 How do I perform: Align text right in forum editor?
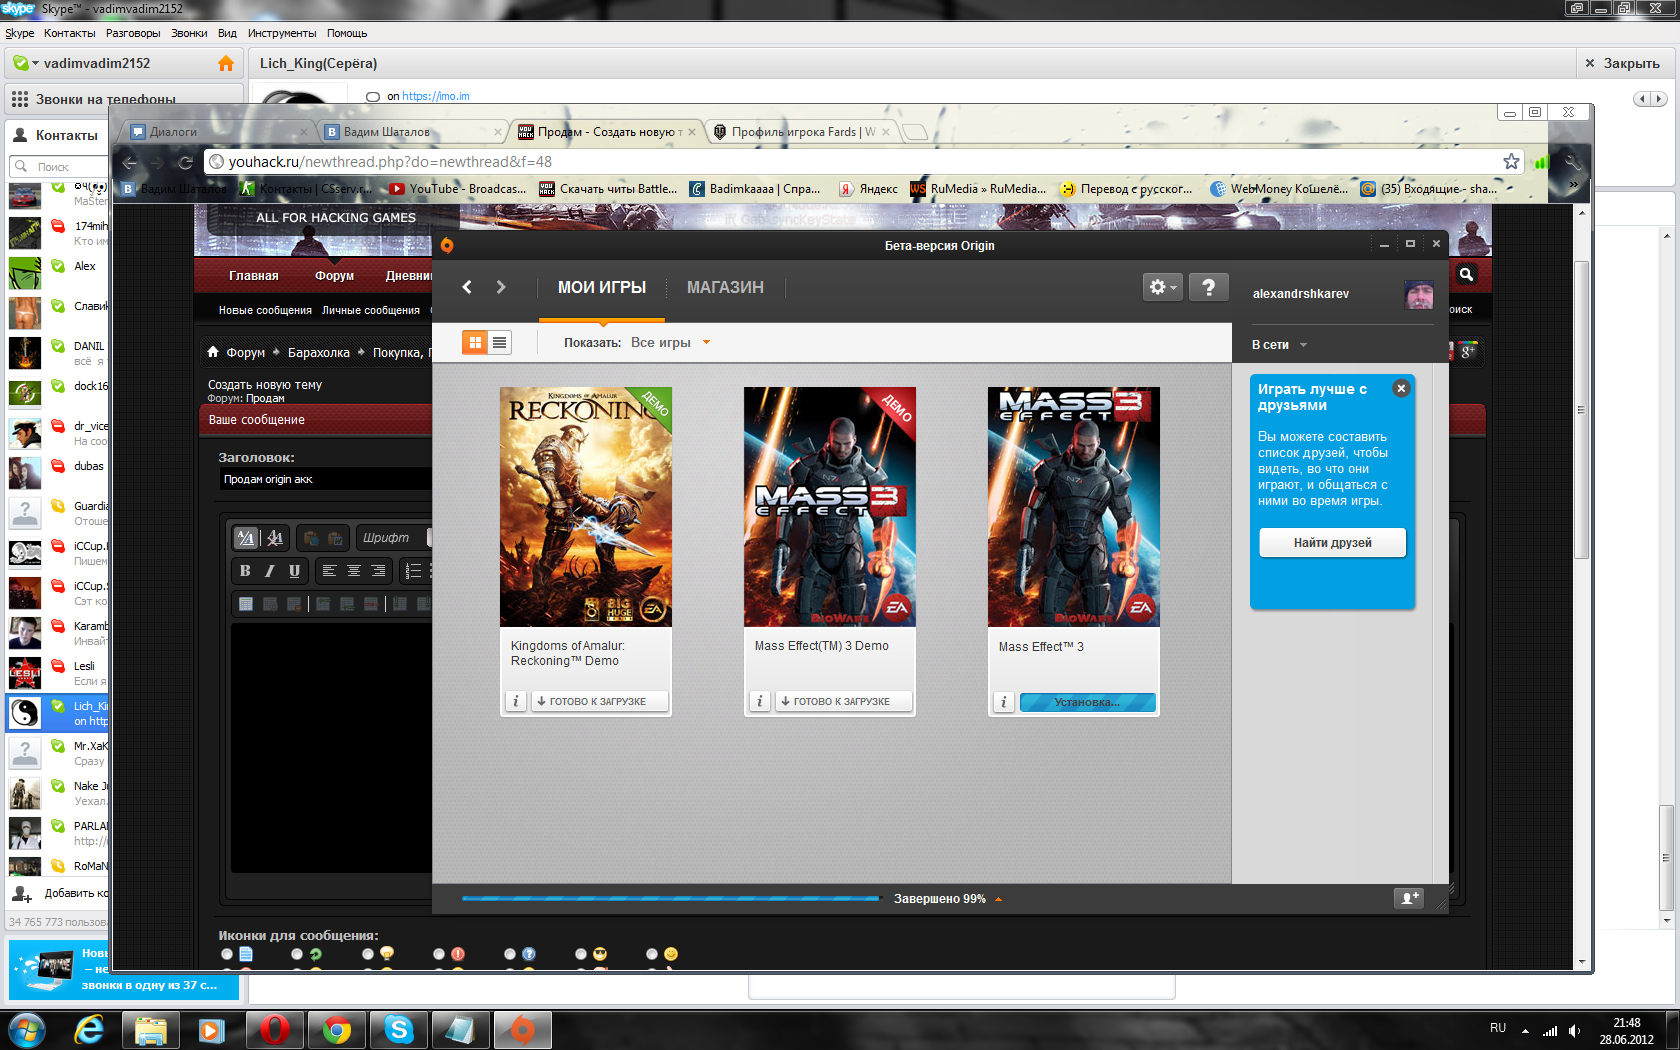(x=378, y=571)
